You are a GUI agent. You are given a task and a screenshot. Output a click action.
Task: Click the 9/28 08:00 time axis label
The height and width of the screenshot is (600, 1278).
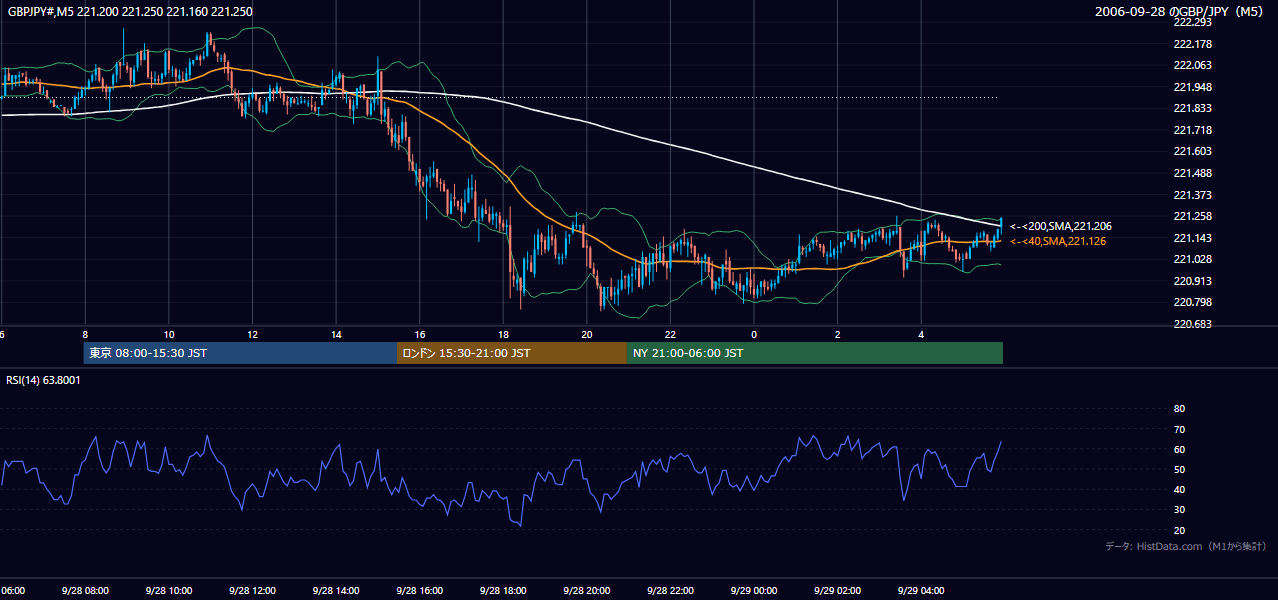tap(85, 590)
